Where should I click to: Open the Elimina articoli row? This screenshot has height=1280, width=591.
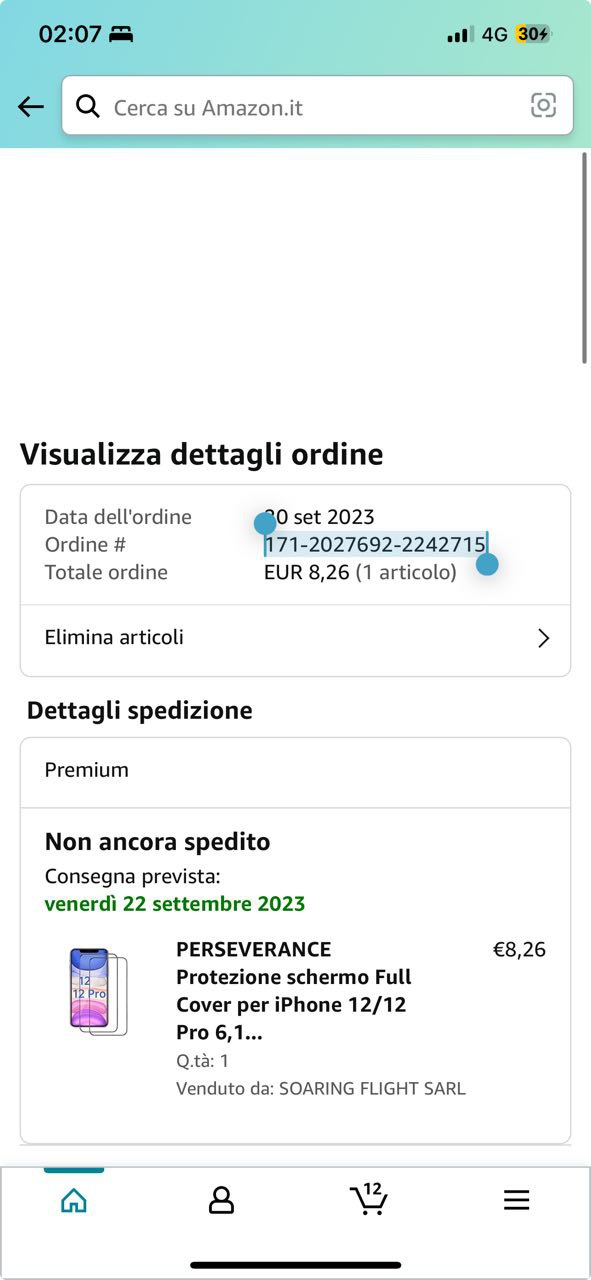[295, 638]
